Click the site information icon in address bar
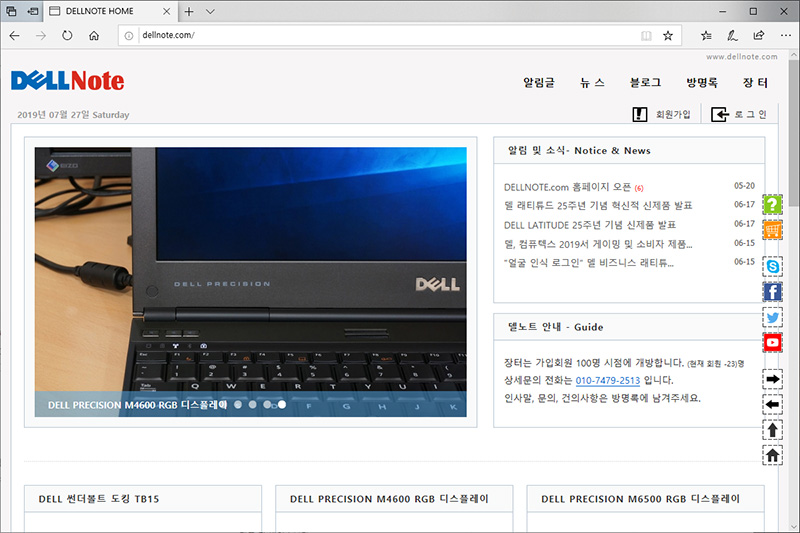The image size is (800, 533). (129, 36)
